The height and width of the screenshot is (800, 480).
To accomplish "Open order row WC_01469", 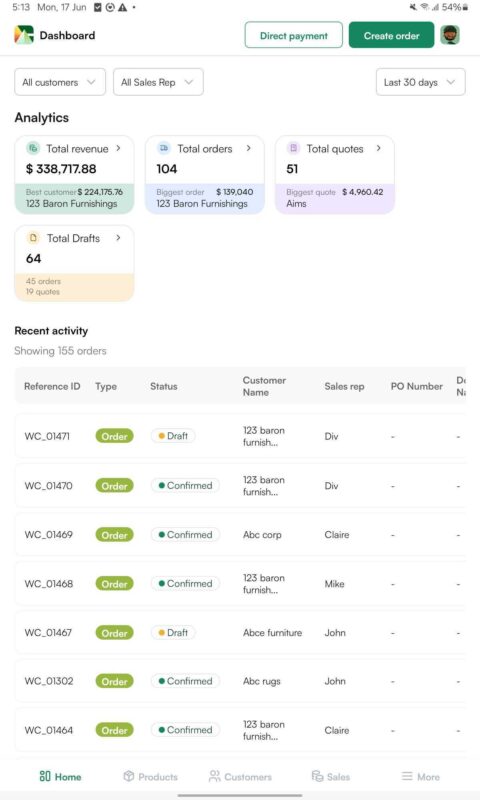I will click(x=240, y=535).
